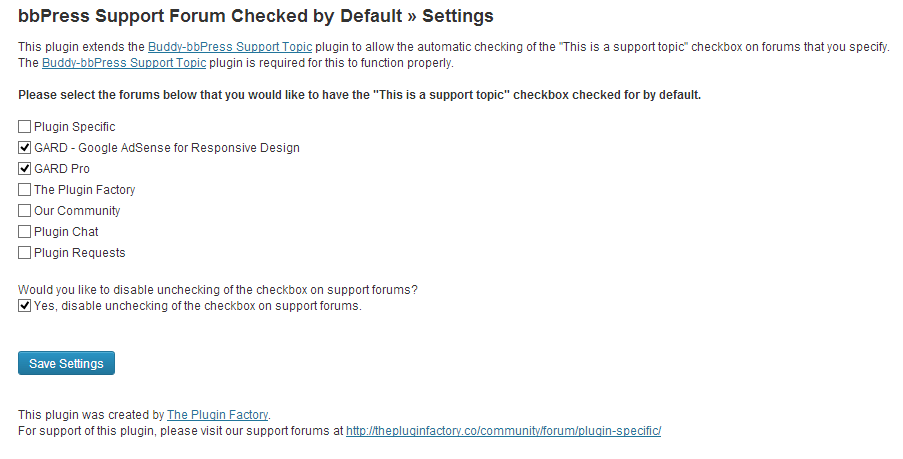Visit The Plugin Factory link in footer
This screenshot has width=903, height=459.
click(218, 414)
